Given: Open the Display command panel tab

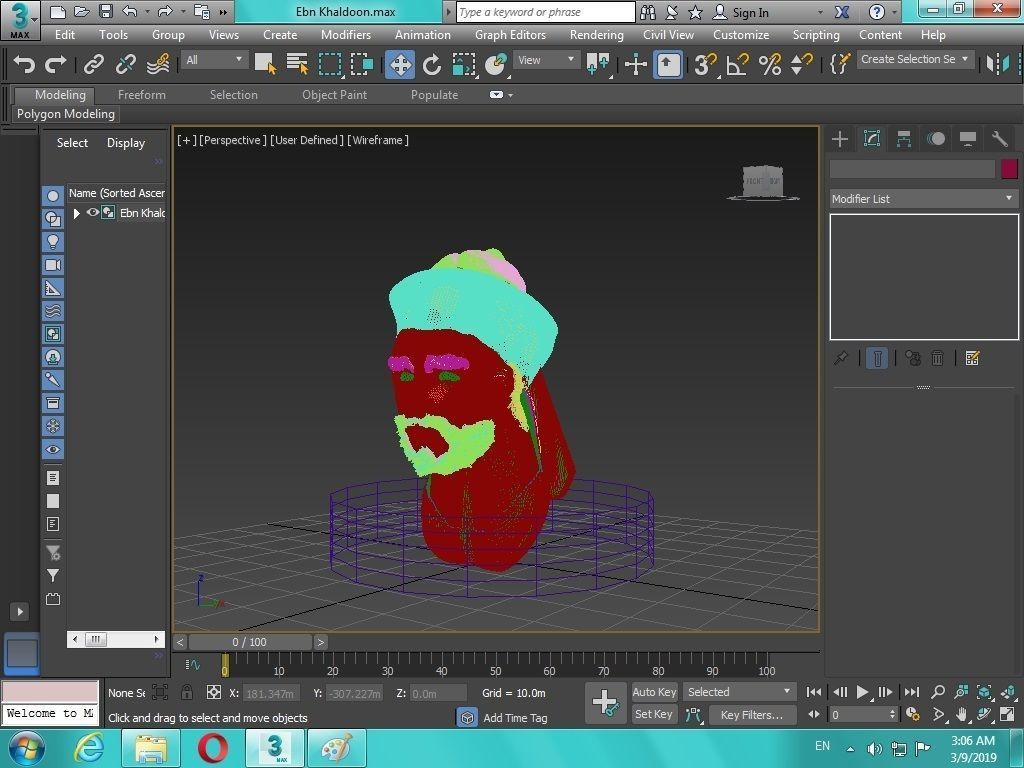Looking at the screenshot, I should tap(968, 138).
